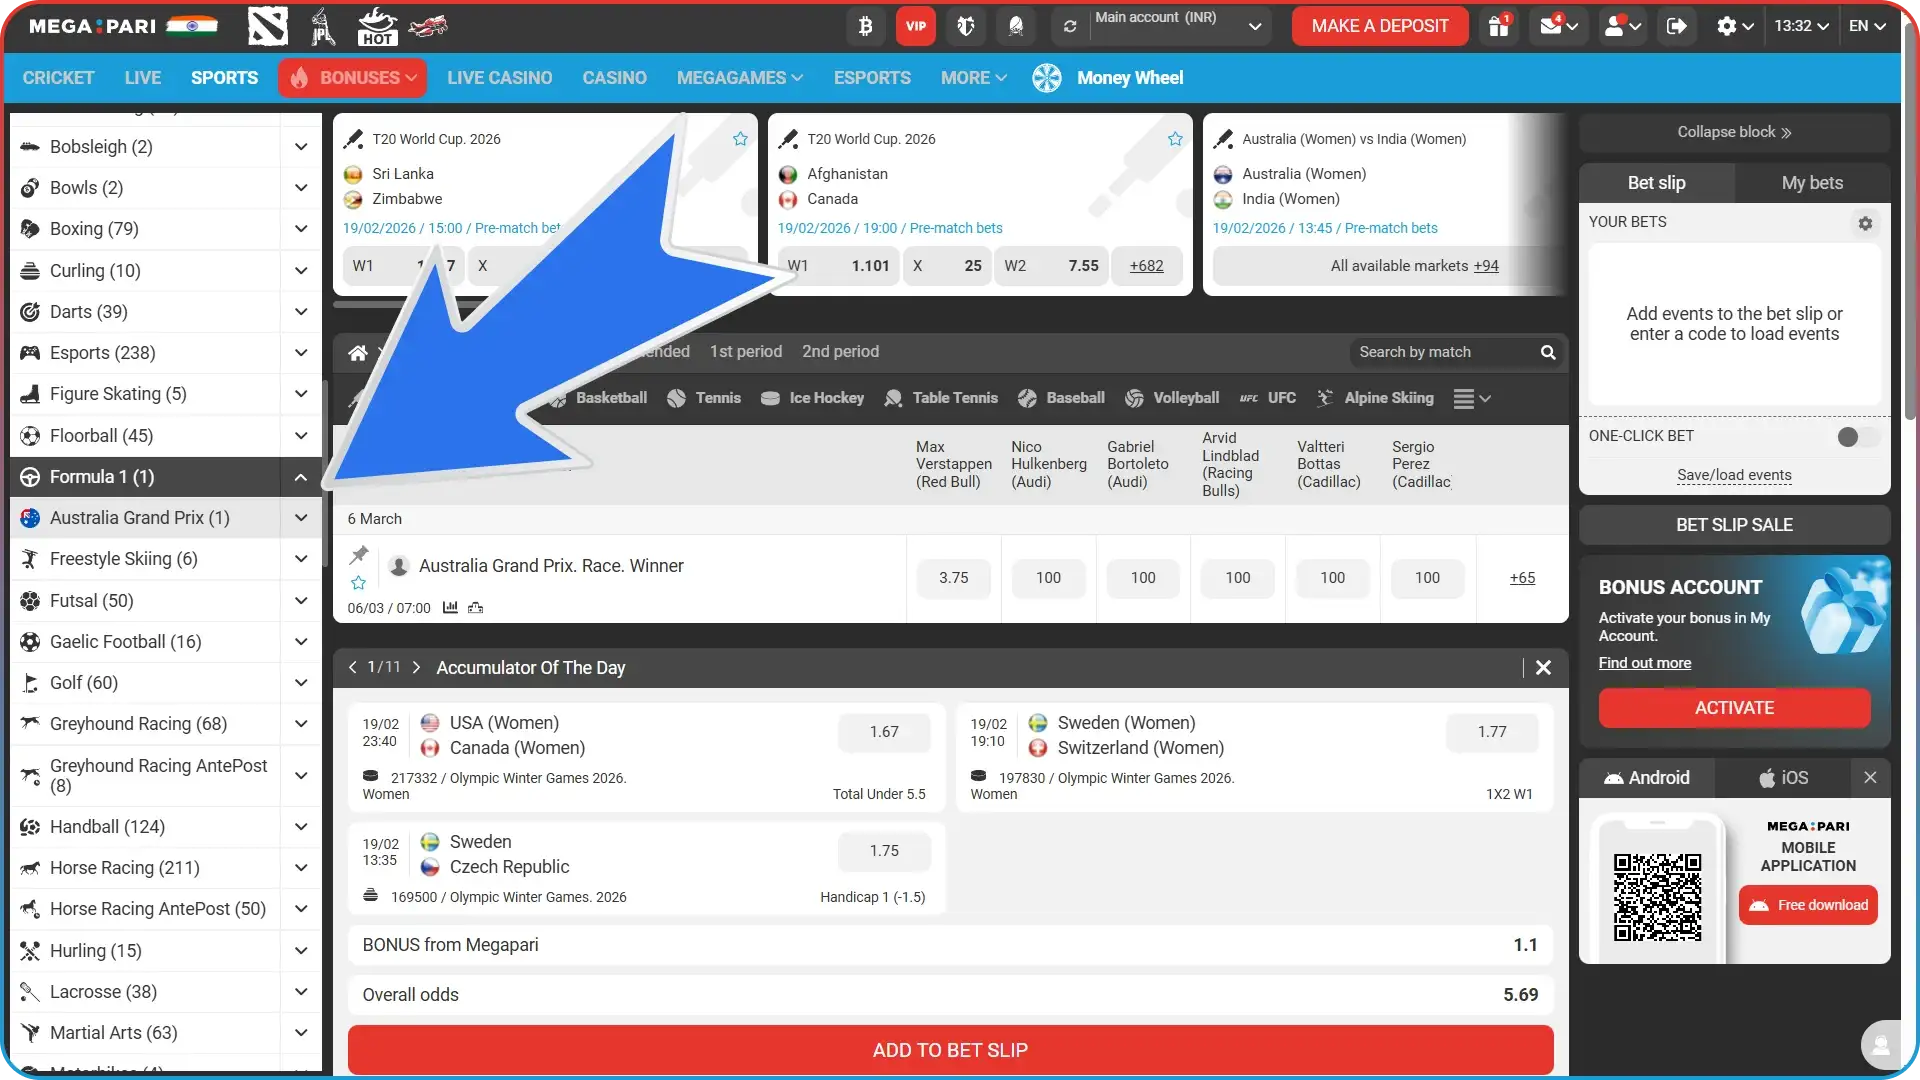This screenshot has height=1080, width=1920.
Task: Open the 13:32 time zone dropdown
Action: click(1801, 26)
